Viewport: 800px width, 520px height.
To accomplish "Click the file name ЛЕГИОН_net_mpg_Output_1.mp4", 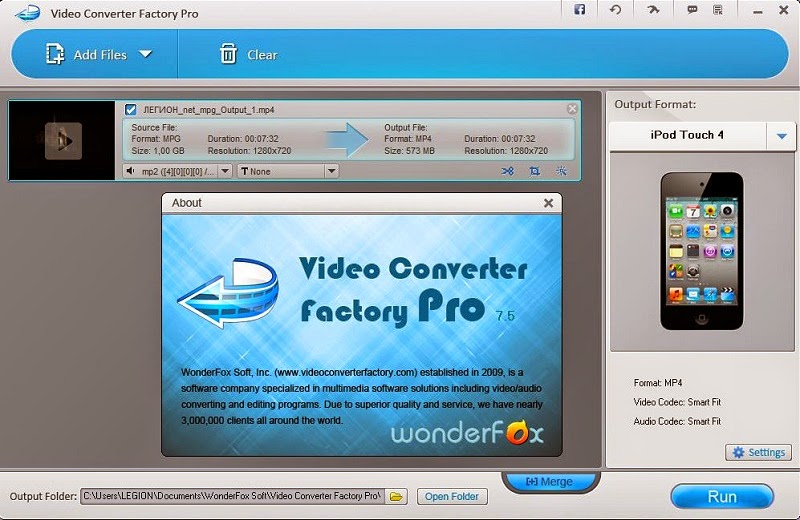I will click(209, 110).
